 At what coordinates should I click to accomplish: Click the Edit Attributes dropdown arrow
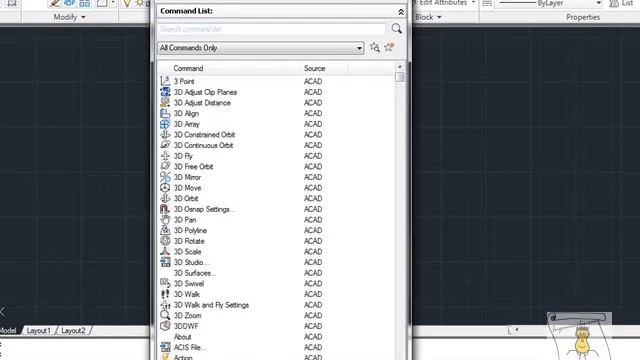coord(473,2)
